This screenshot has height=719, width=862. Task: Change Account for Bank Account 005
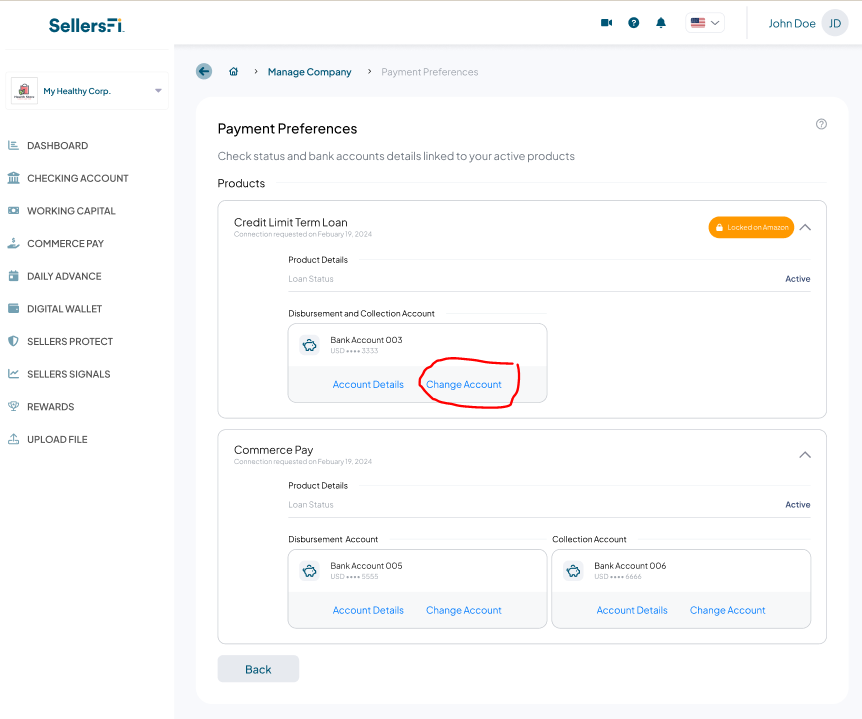pyautogui.click(x=463, y=610)
